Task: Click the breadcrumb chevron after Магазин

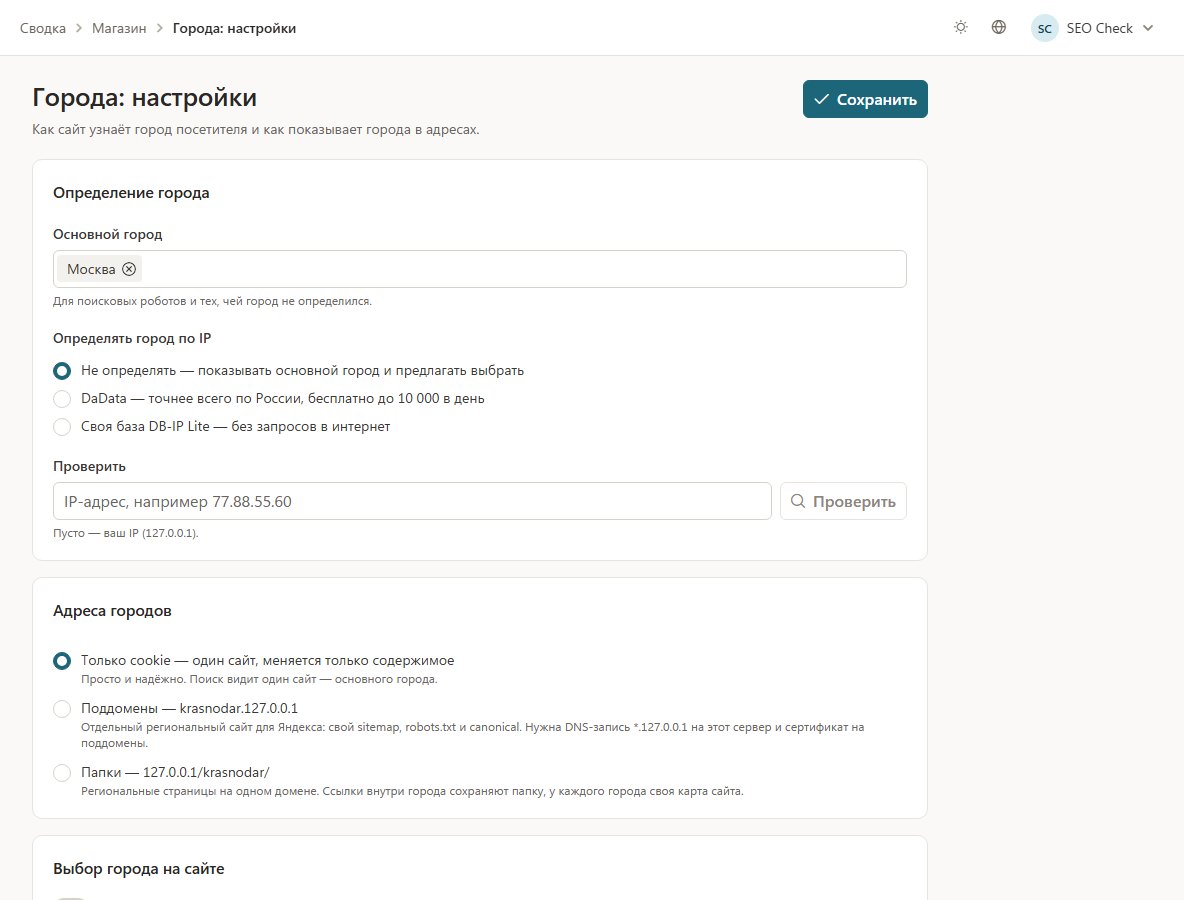Action: 159,29
